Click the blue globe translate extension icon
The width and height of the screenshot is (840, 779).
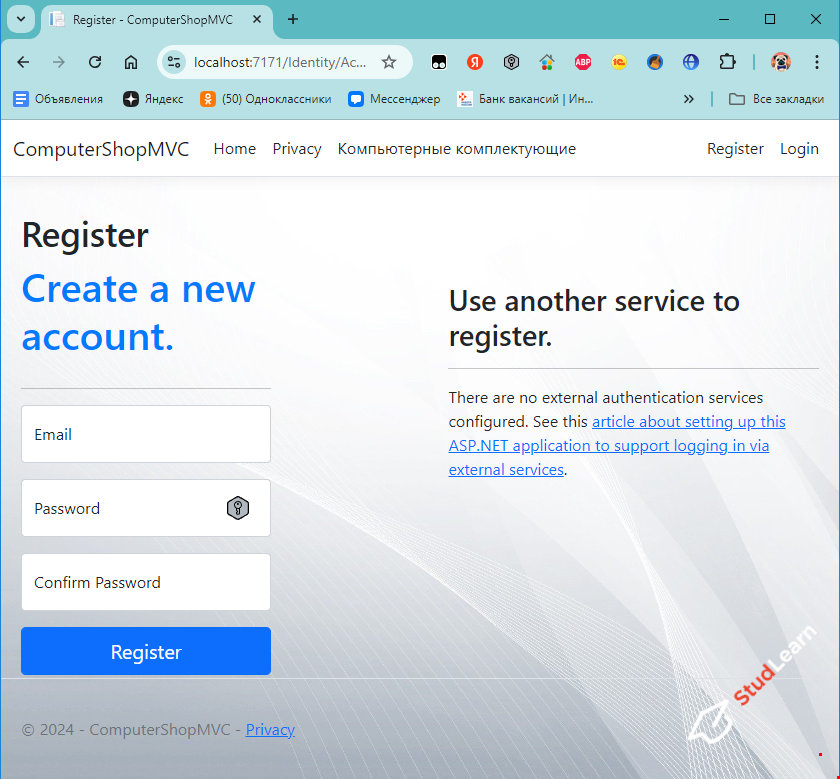[x=691, y=61]
